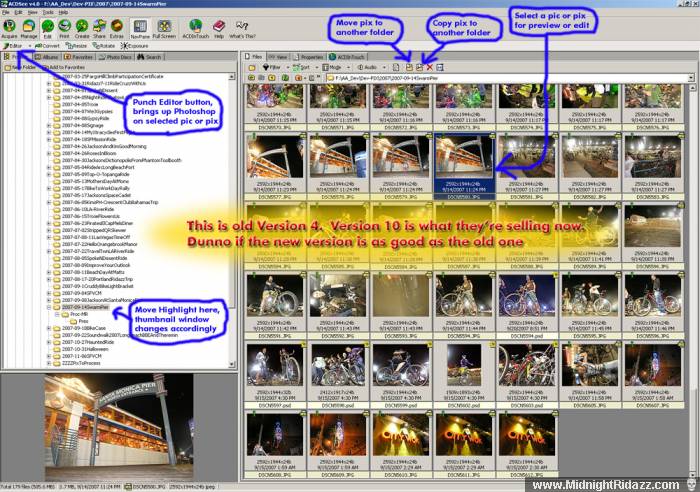The height and width of the screenshot is (492, 700).
Task: Click the red X delete icon
Action: coord(429,67)
